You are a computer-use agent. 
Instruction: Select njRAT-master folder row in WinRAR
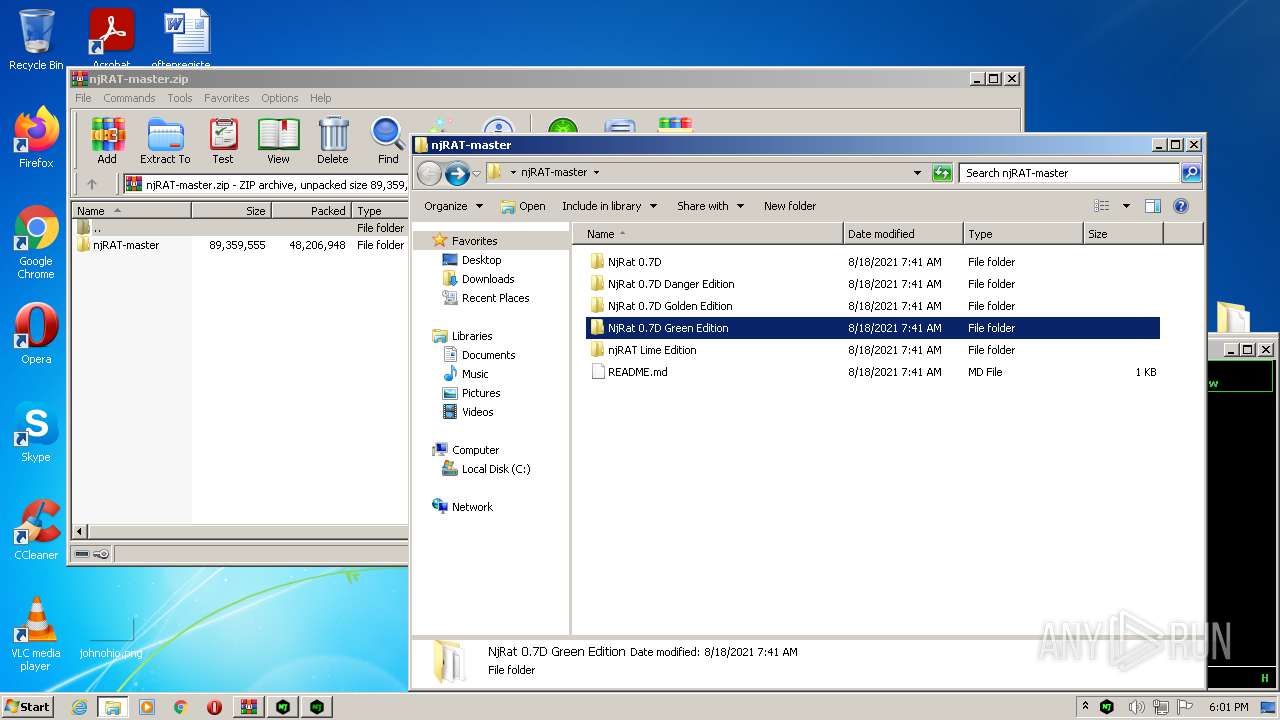click(x=240, y=245)
